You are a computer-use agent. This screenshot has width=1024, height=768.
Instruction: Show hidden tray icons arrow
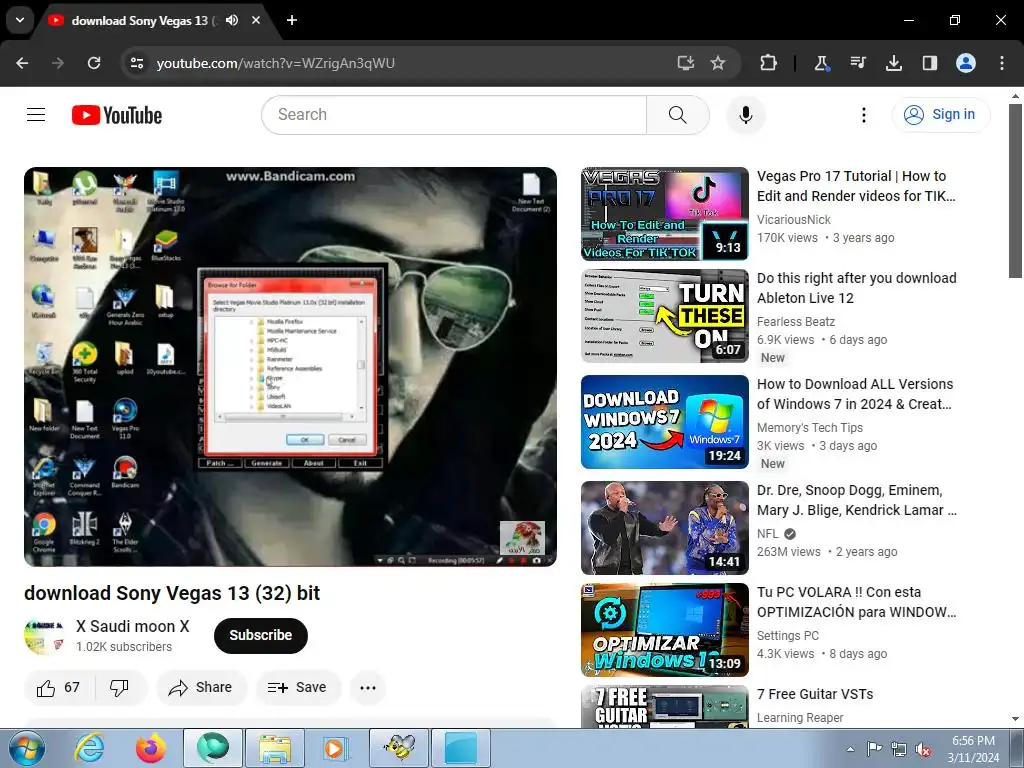850,750
